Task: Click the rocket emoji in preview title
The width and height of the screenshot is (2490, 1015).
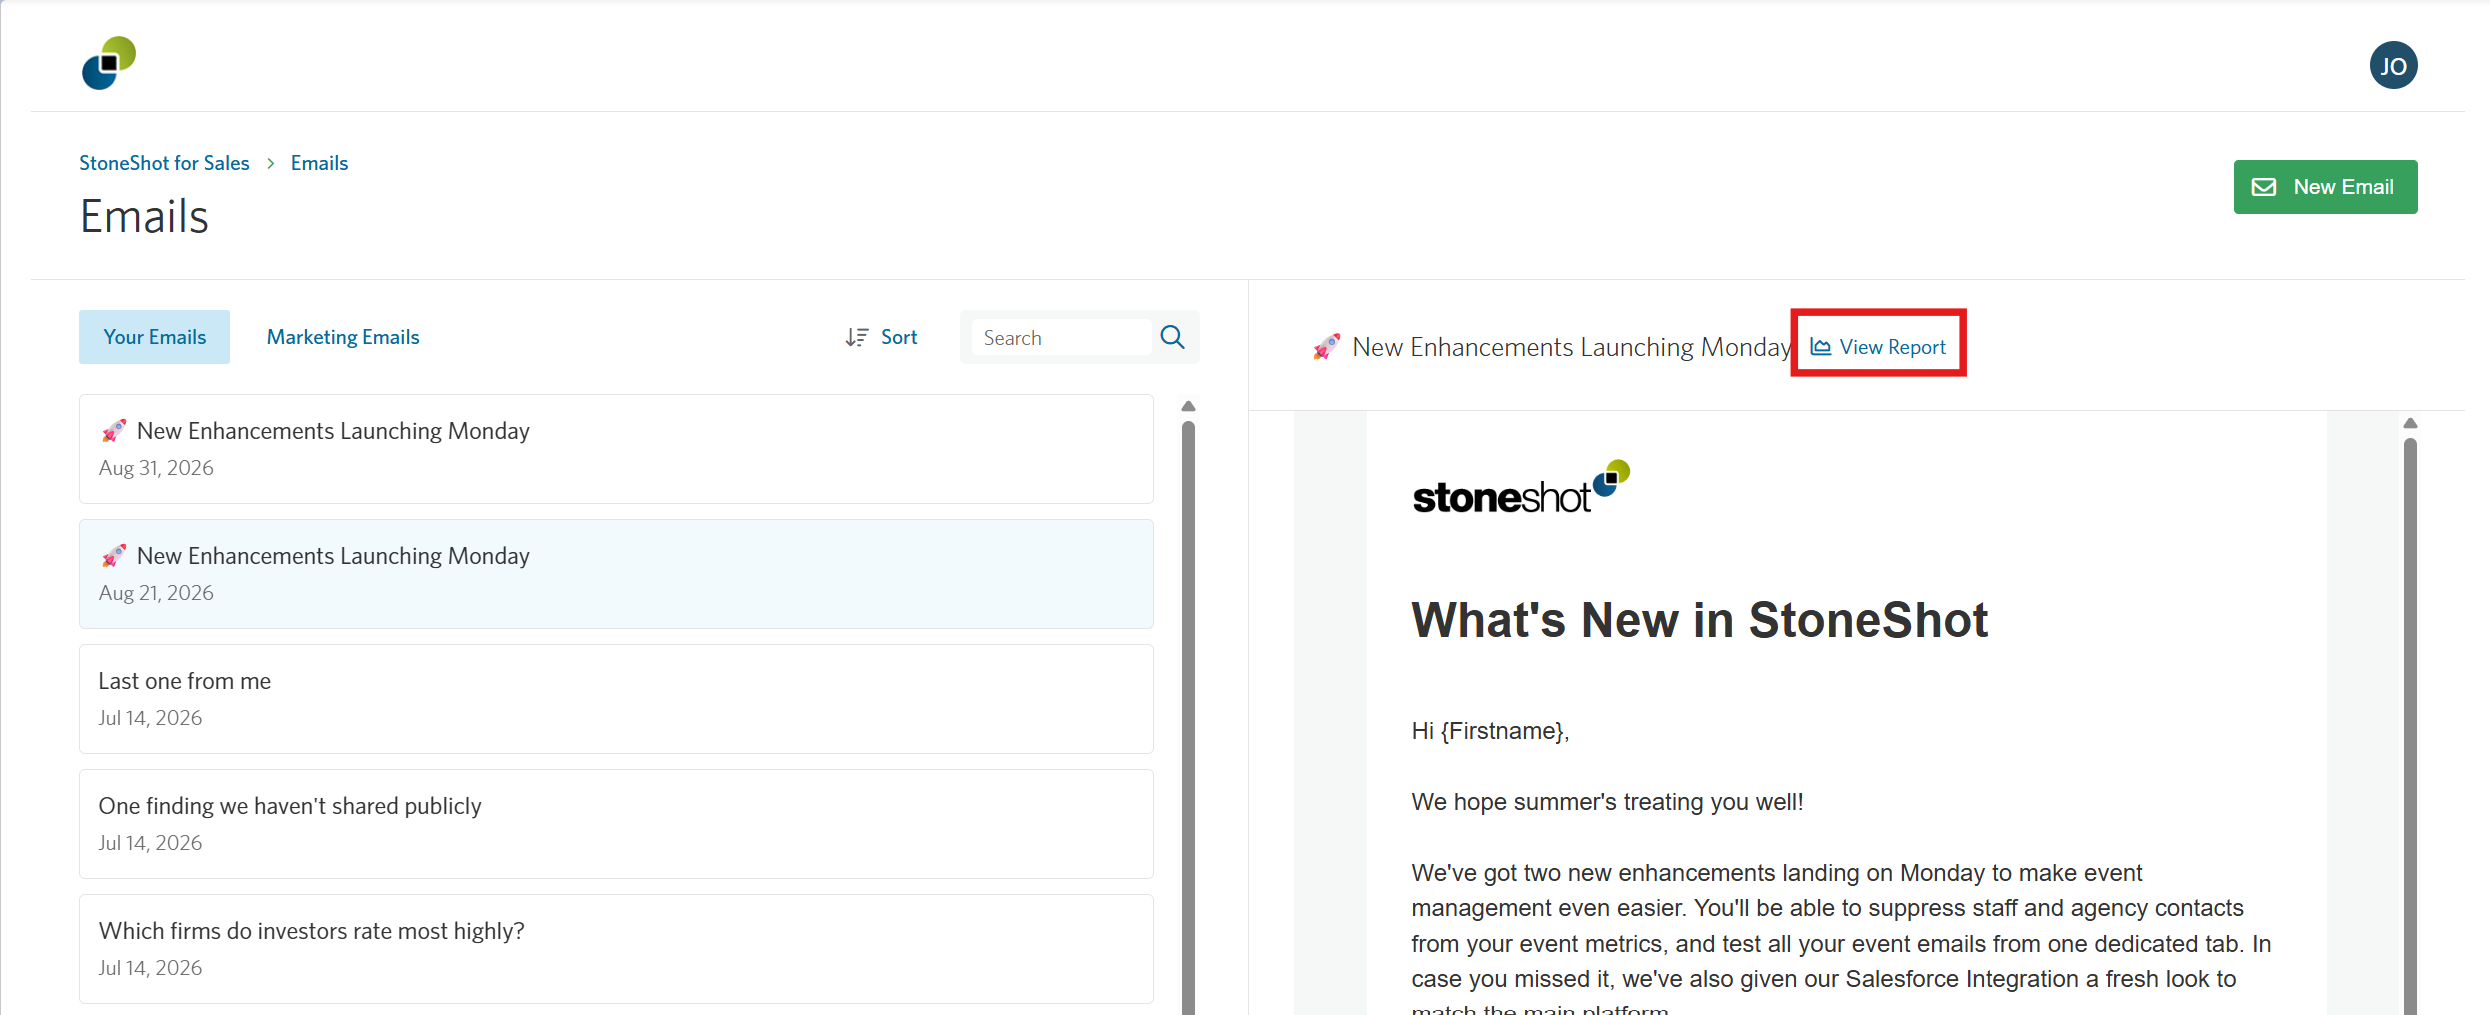Action: click(1326, 347)
